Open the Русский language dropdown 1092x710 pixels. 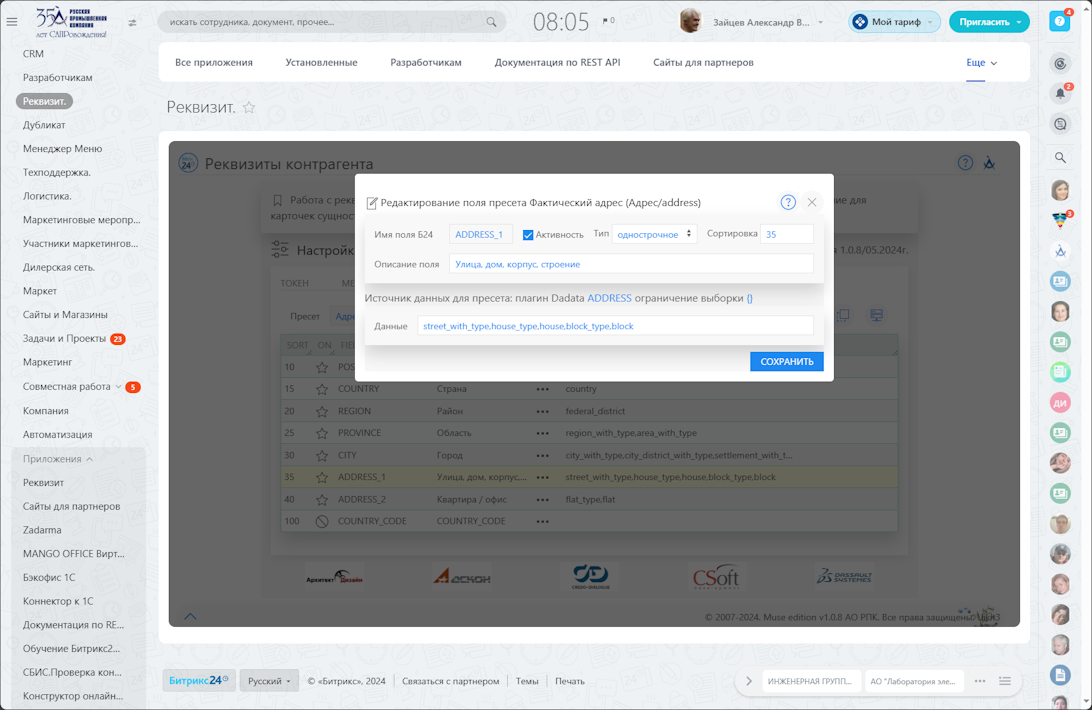point(269,681)
